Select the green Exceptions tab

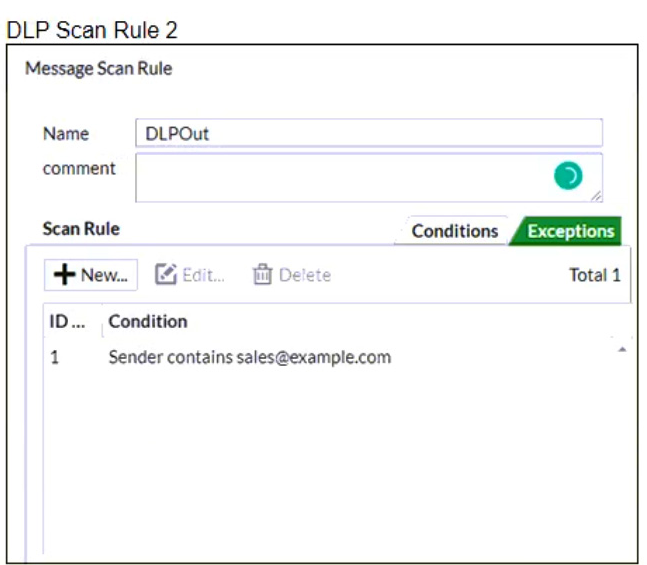pyautogui.click(x=570, y=231)
